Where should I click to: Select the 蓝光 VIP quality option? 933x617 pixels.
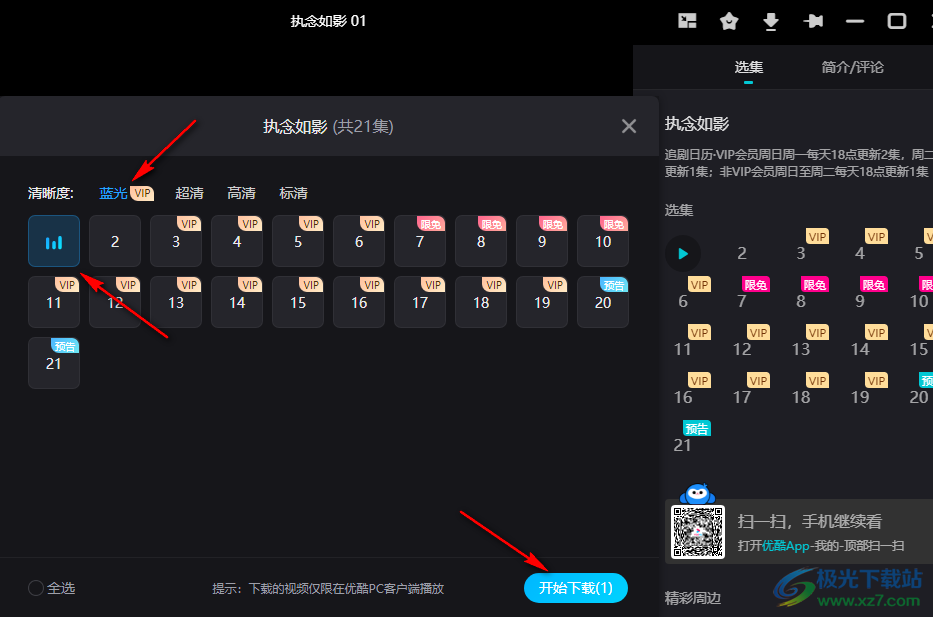[126, 193]
